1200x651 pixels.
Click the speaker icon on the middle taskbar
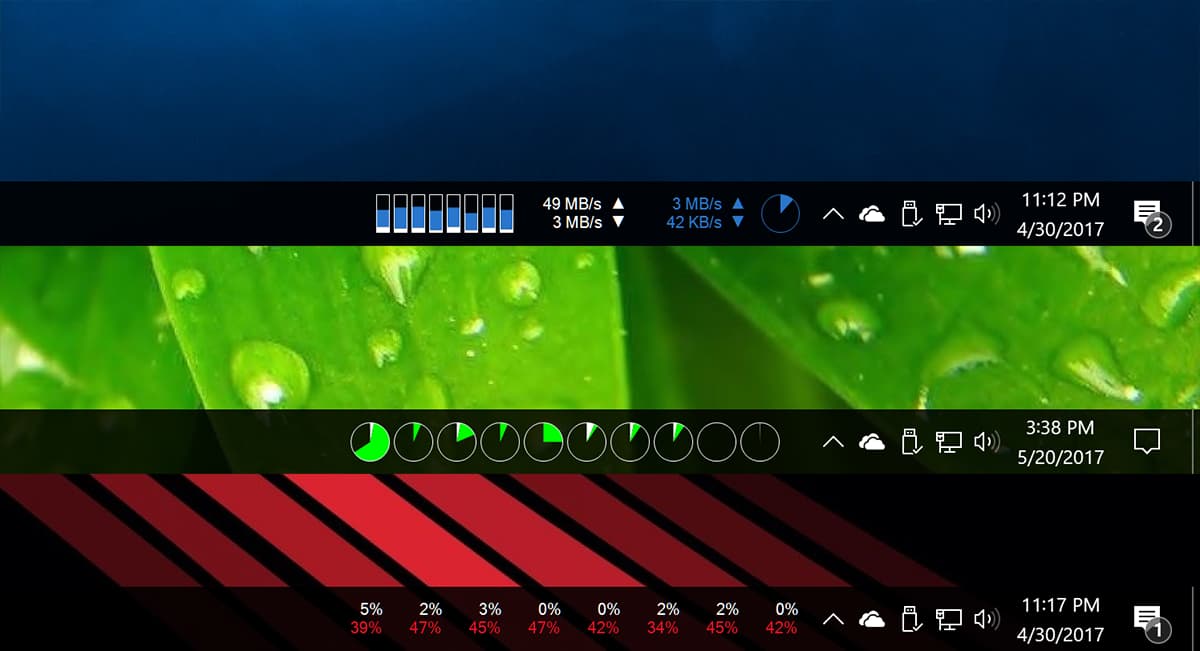tap(987, 440)
